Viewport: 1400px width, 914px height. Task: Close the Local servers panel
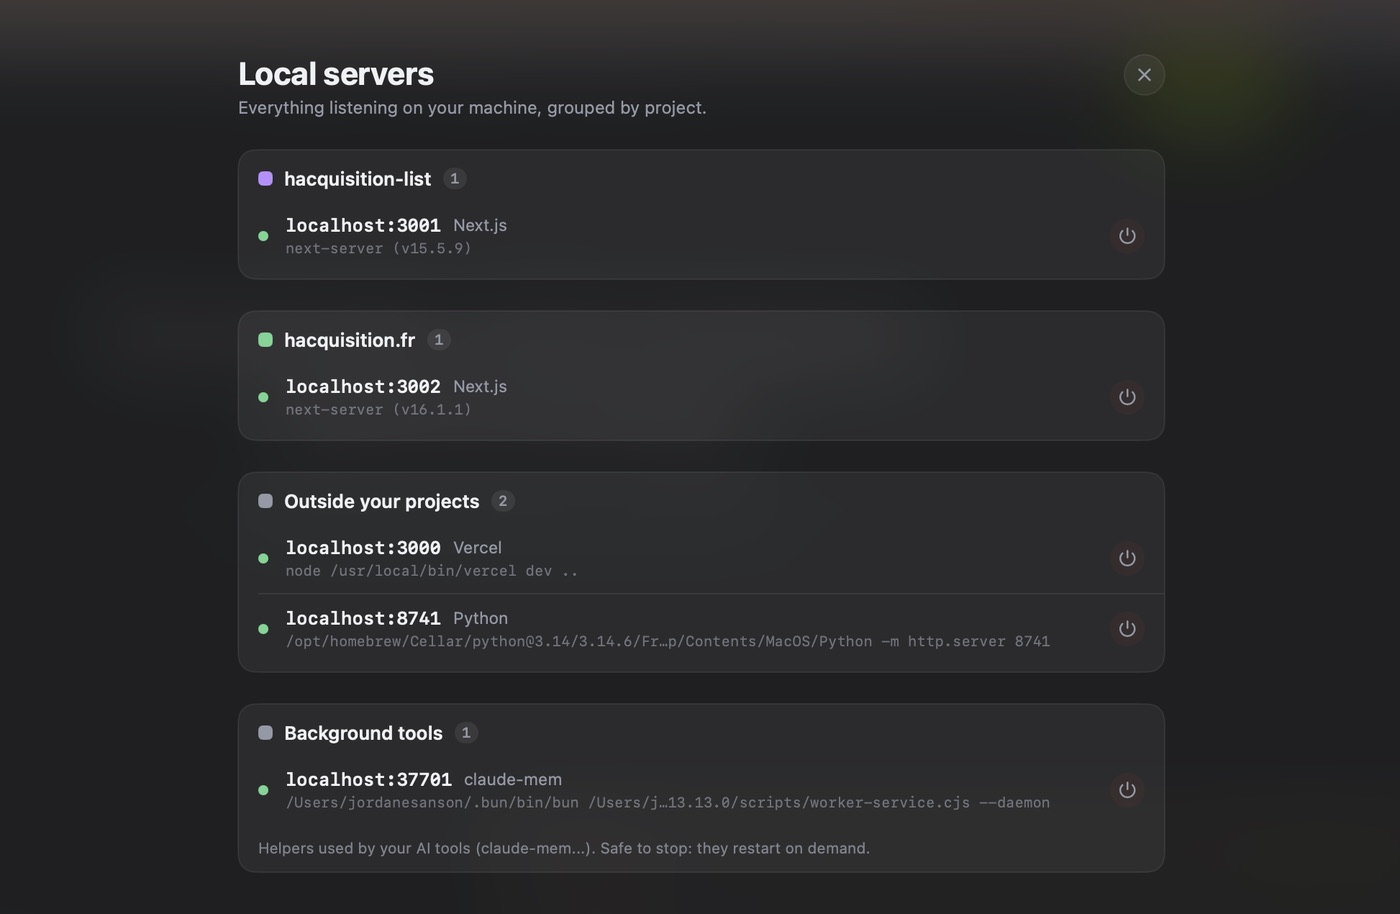(x=1144, y=75)
